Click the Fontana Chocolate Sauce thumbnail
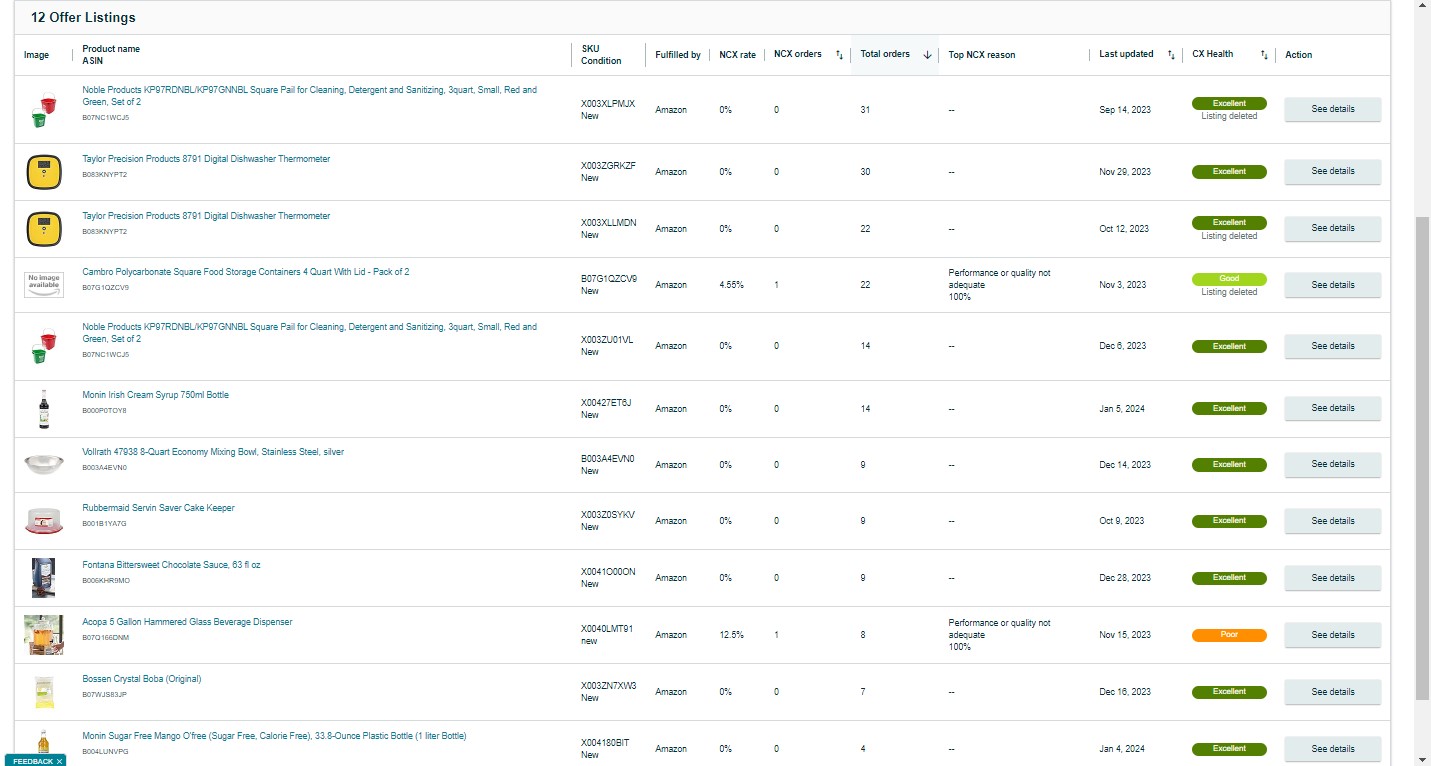The width and height of the screenshot is (1431, 766). pos(43,578)
